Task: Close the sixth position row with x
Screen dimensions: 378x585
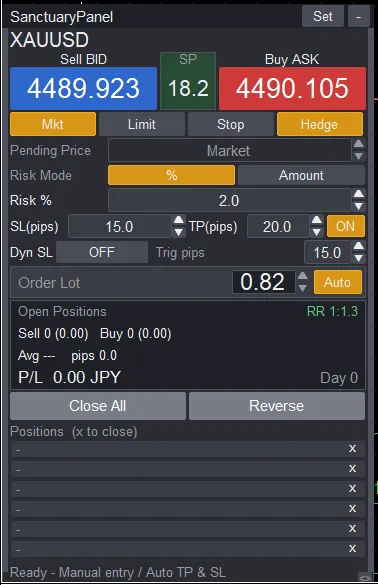Action: click(x=352, y=548)
